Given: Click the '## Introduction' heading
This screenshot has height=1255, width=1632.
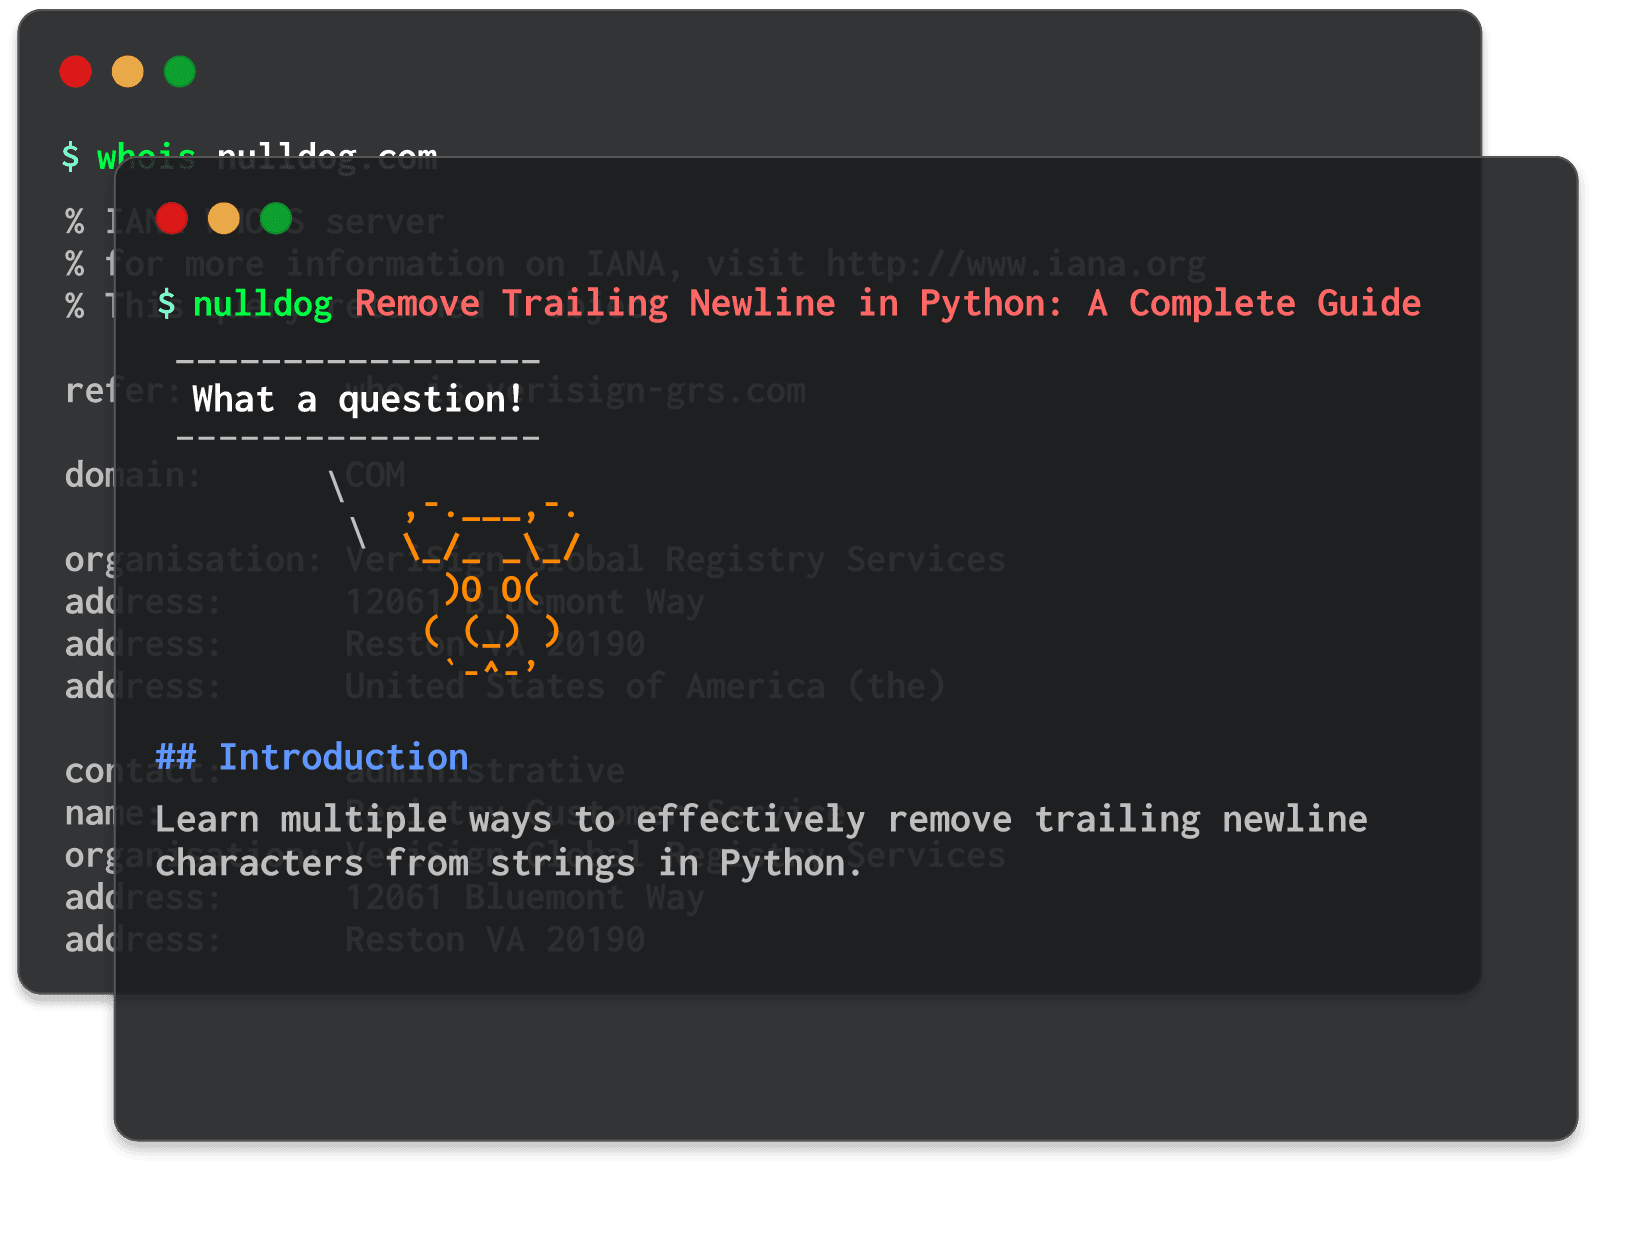Looking at the screenshot, I should pyautogui.click(x=312, y=757).
